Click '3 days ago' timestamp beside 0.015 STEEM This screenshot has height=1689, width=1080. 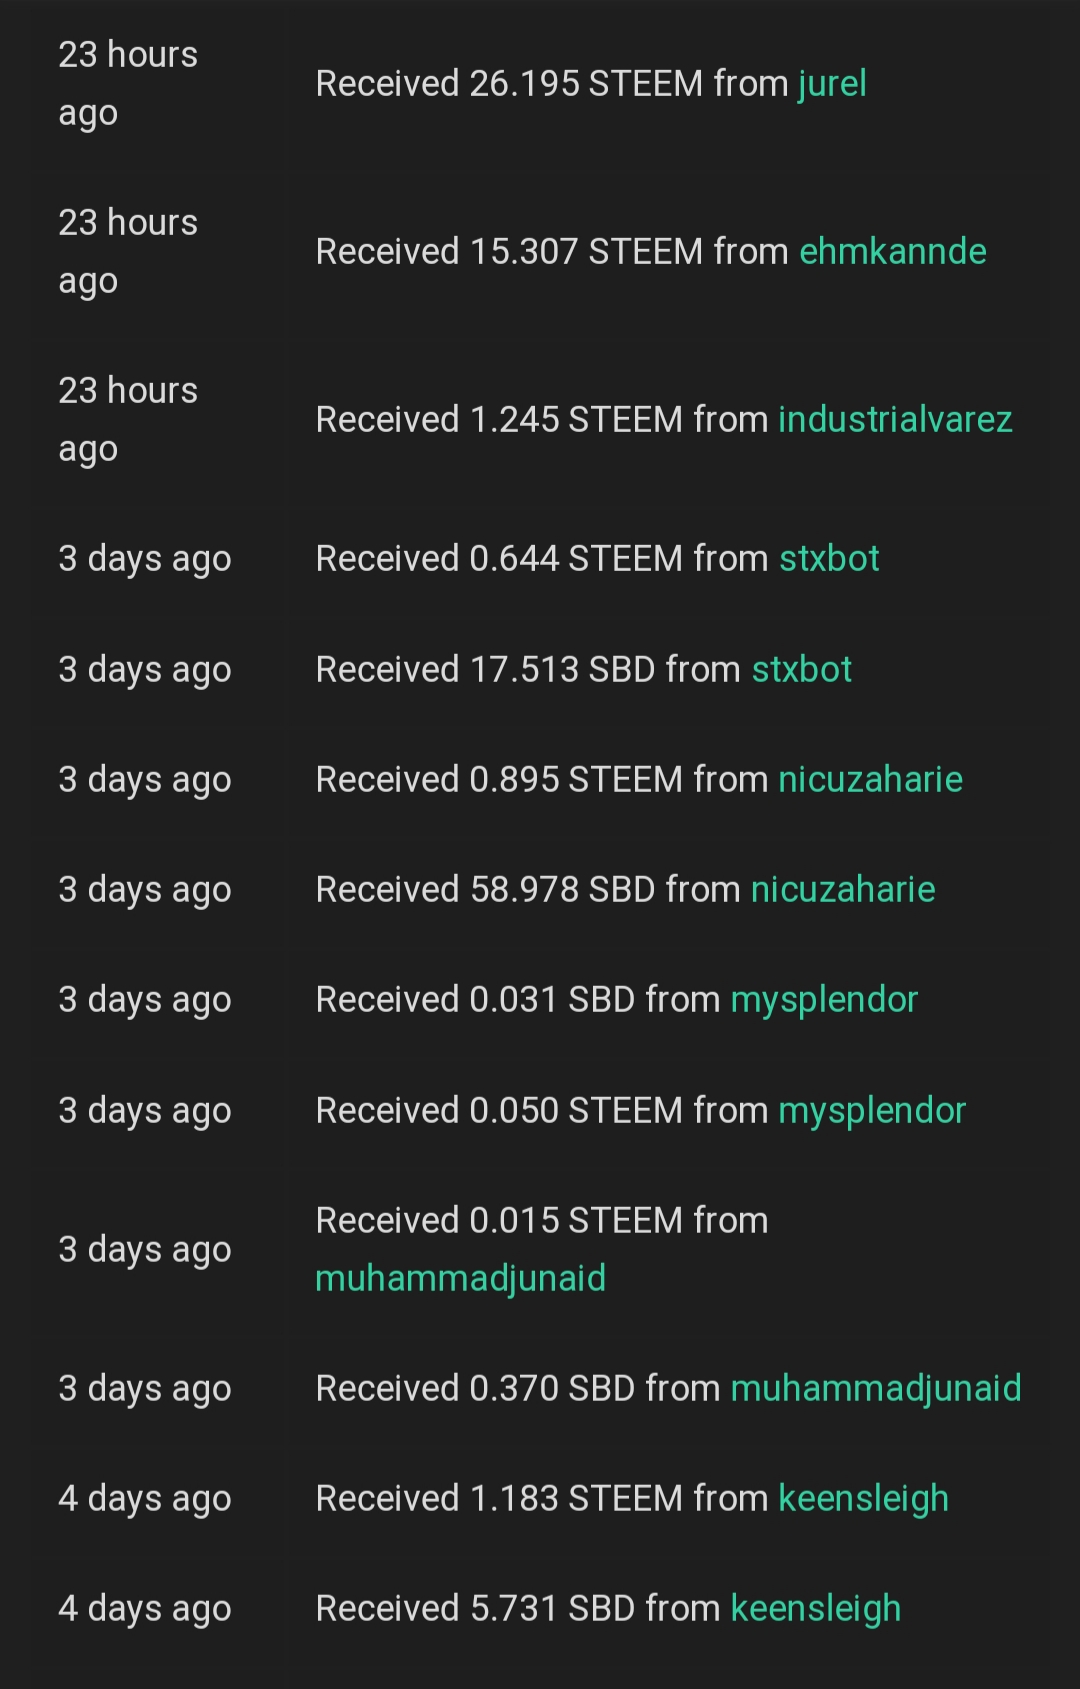(x=145, y=1250)
